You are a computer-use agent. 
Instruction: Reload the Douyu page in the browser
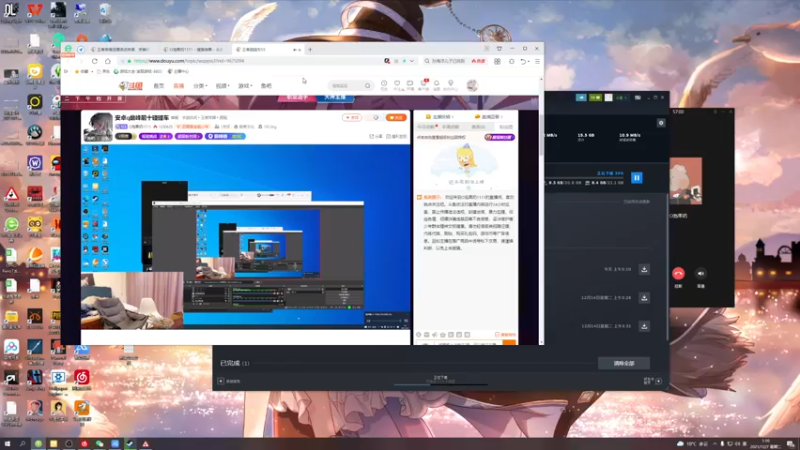[94, 61]
